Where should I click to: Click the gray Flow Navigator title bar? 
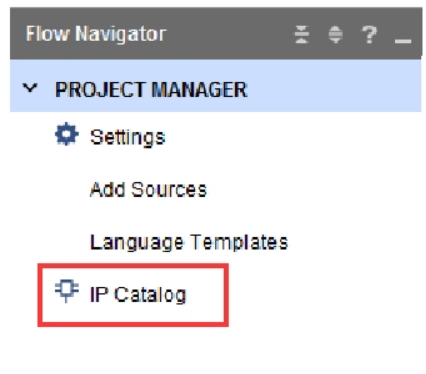(x=215, y=34)
